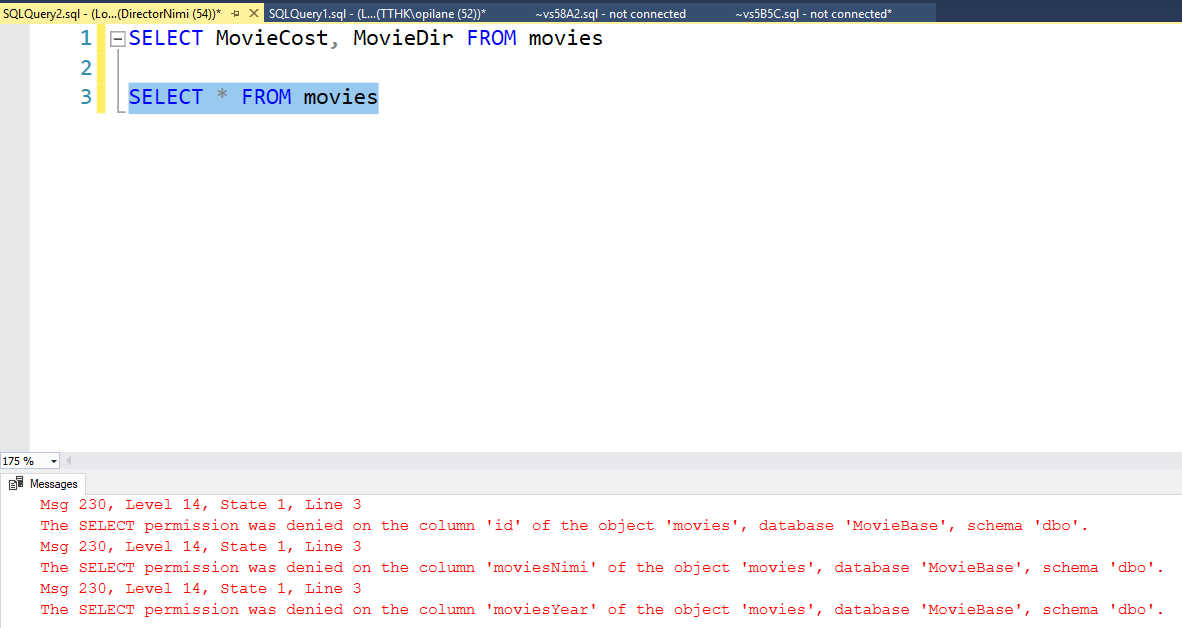Screen dimensions: 1182x628
Task: Click the highlighted SELECT * FROM movies line
Action: (x=253, y=97)
